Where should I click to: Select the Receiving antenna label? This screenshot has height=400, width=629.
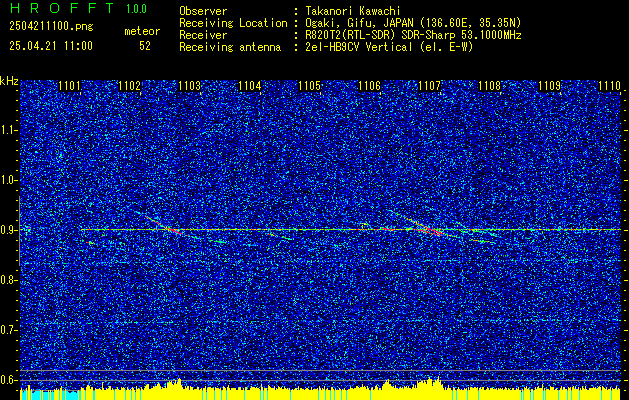pyautogui.click(x=230, y=47)
